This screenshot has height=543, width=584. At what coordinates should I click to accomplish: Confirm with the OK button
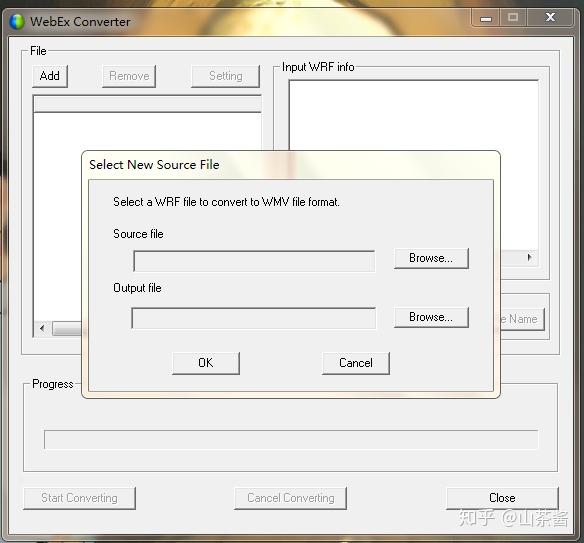[206, 363]
